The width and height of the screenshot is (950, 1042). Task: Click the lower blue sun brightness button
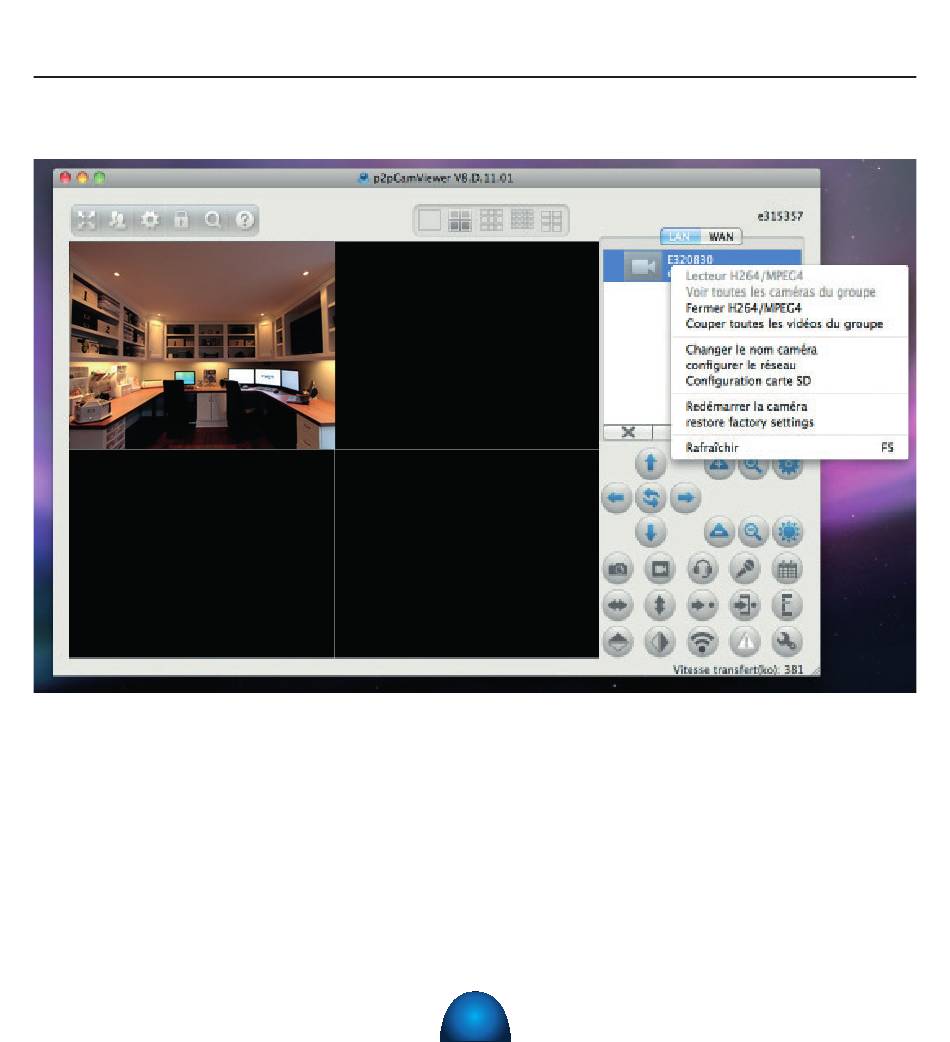pos(788,532)
